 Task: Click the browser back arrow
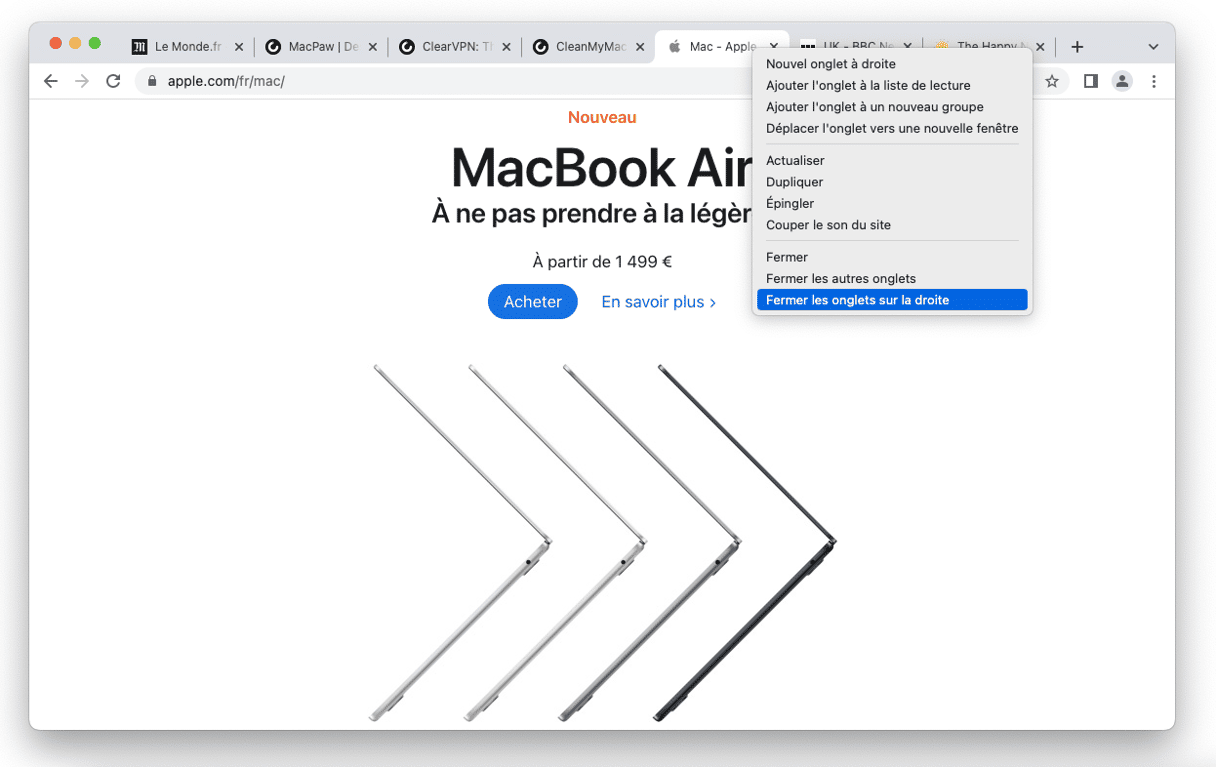click(51, 81)
